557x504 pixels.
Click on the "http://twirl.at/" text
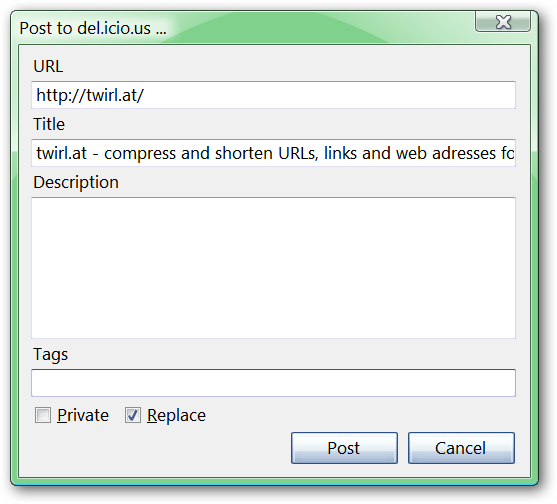pos(90,95)
